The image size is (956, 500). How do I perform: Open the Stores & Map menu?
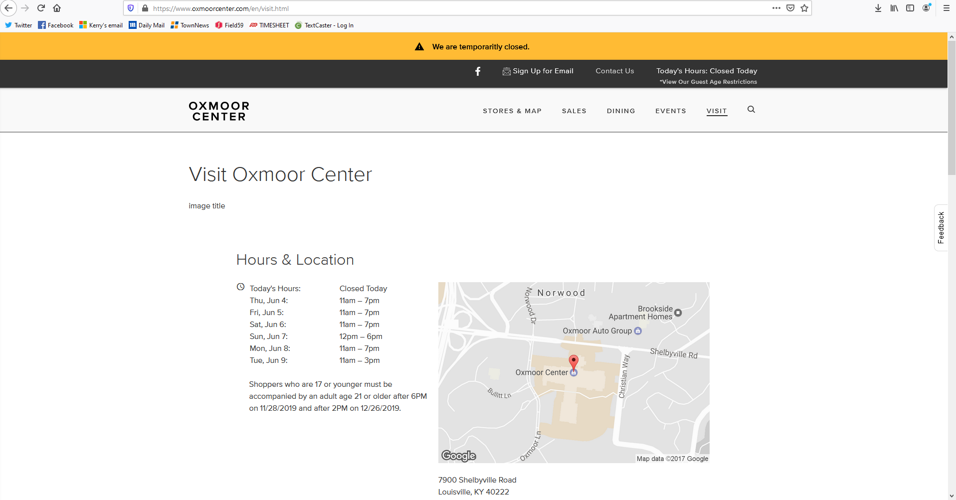tap(512, 111)
